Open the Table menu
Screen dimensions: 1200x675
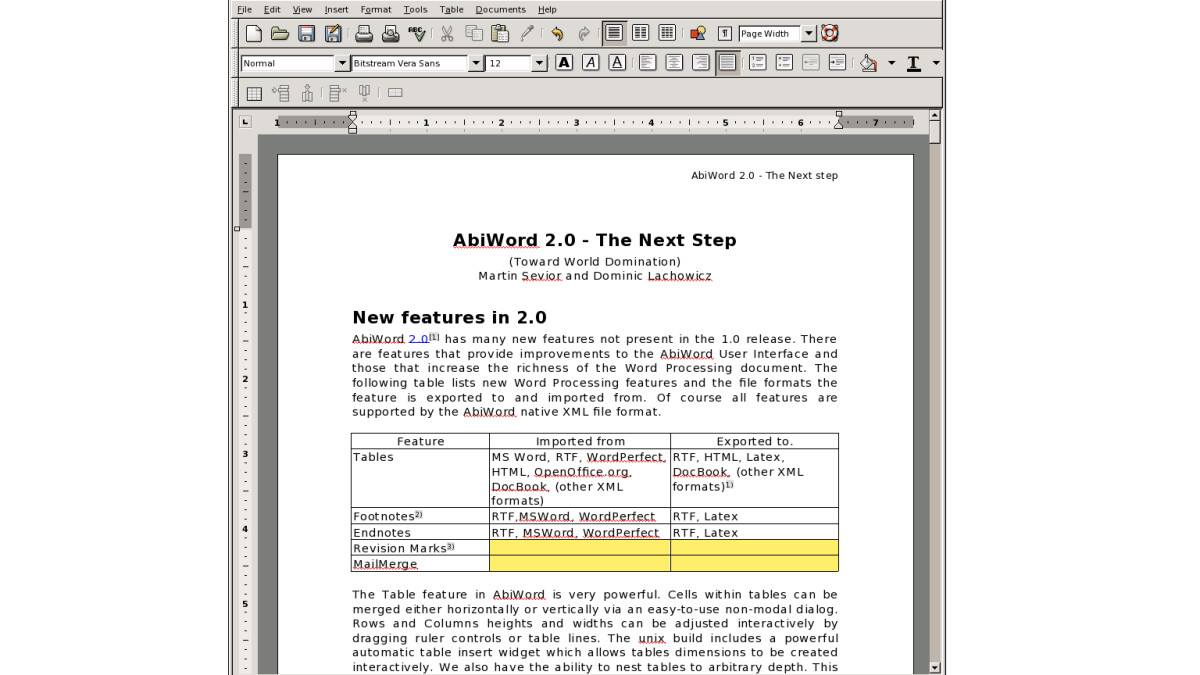pos(452,9)
